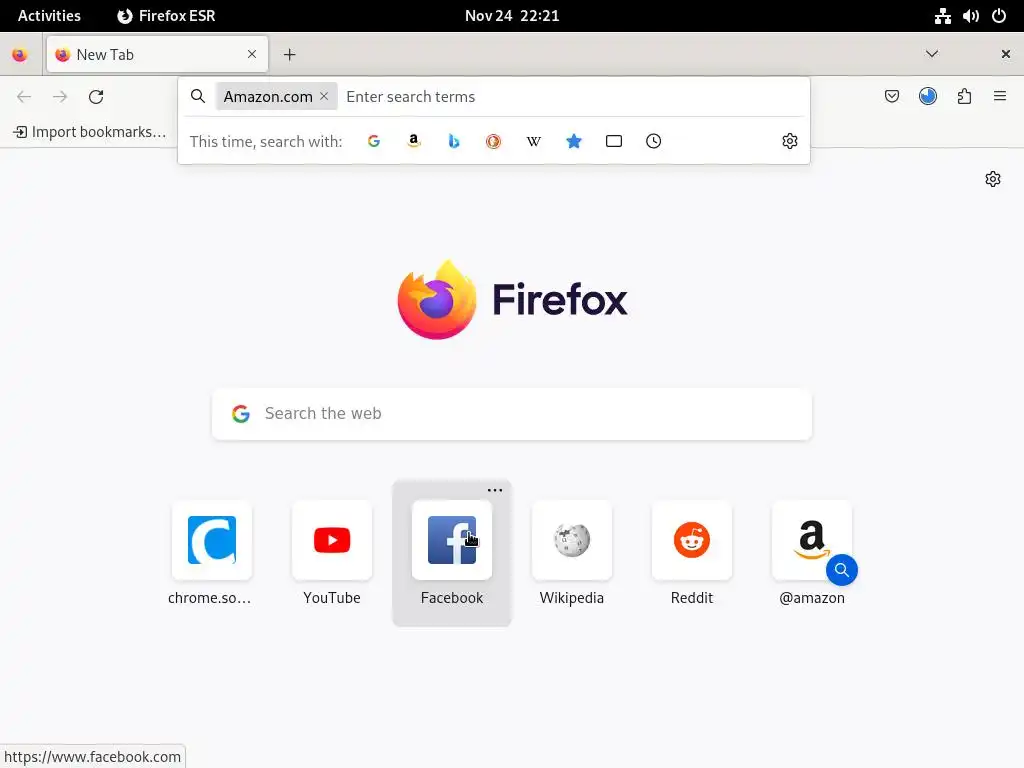
Task: Choose the Bing search engine icon
Action: coord(454,141)
